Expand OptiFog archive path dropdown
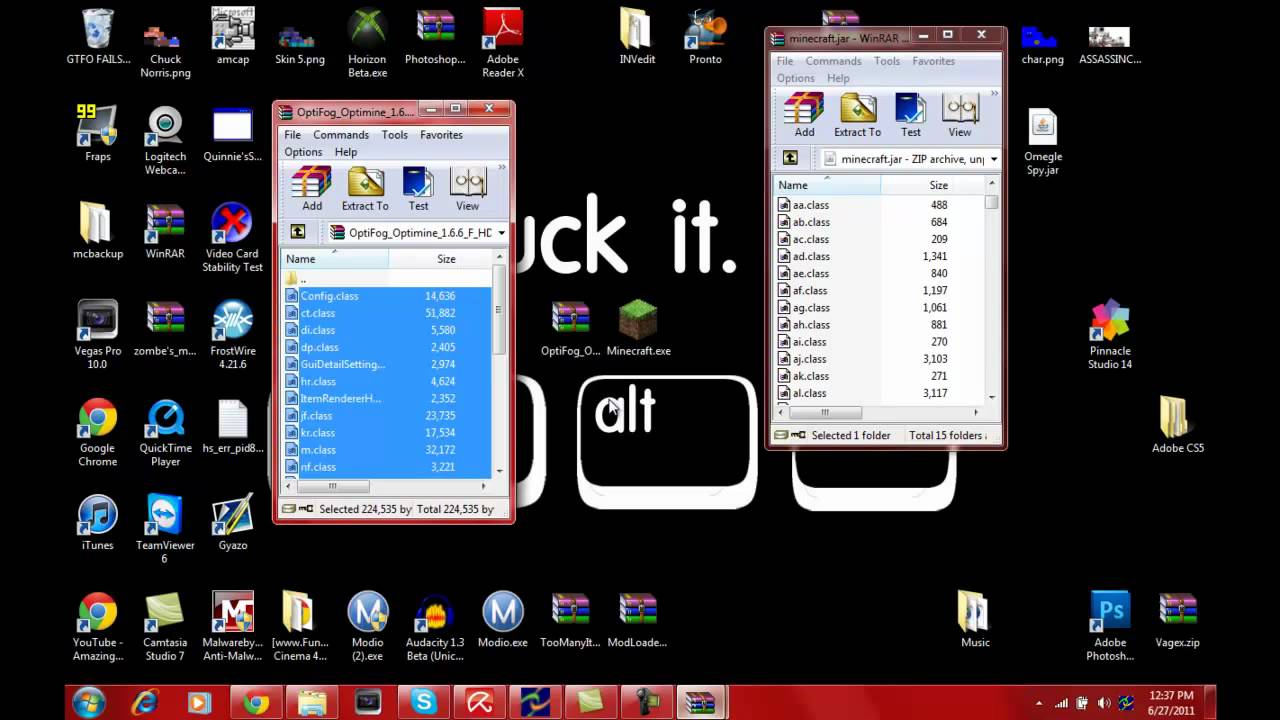Screen dimensions: 1280x720 [x=501, y=233]
